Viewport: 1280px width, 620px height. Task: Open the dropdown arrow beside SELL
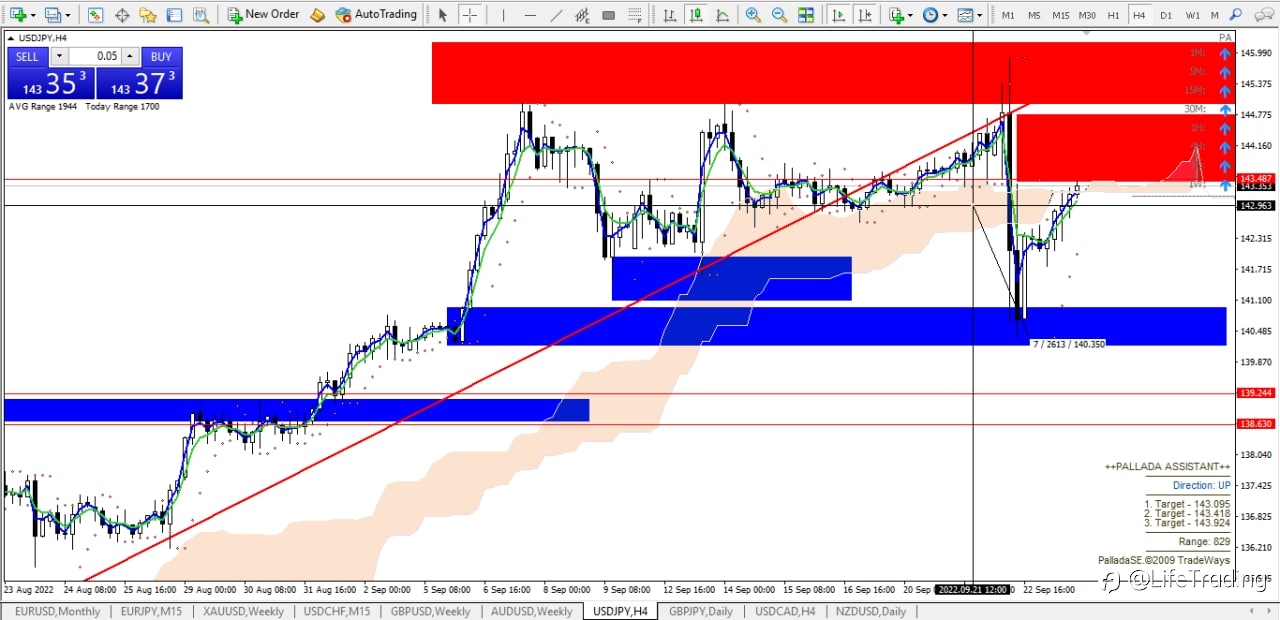coord(59,56)
